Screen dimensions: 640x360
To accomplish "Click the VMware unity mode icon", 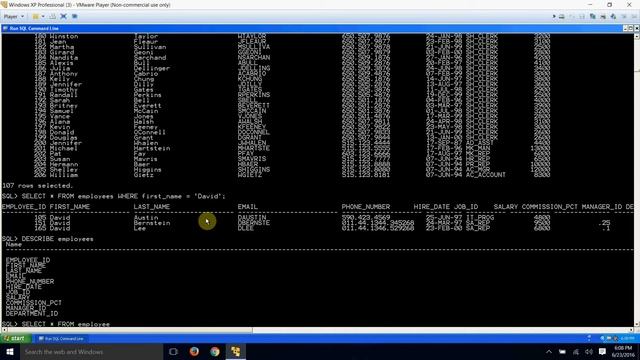I will [74, 16].
